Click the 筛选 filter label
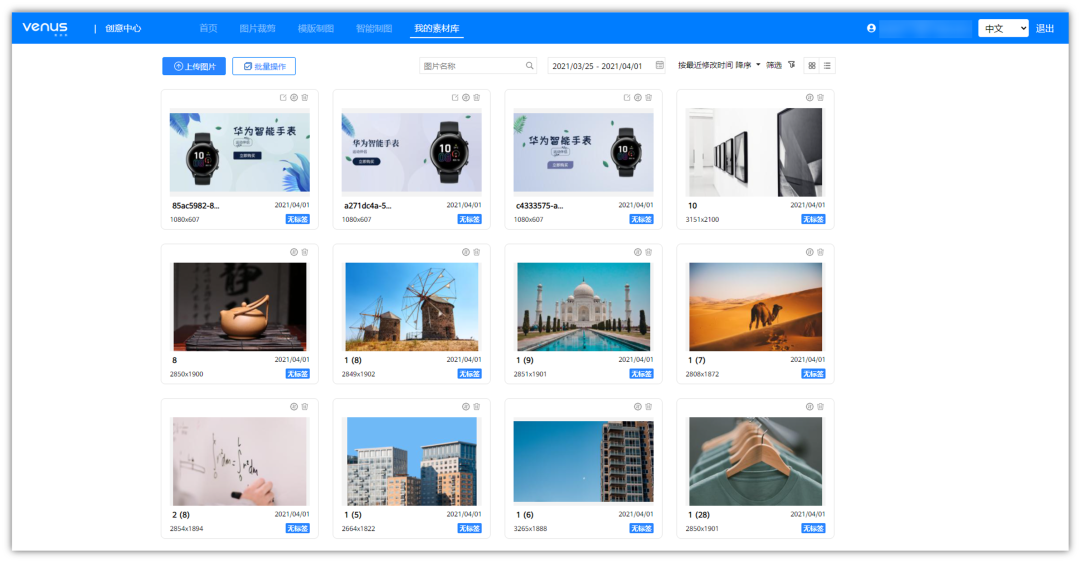Screen dimensions: 1080x562 point(774,65)
